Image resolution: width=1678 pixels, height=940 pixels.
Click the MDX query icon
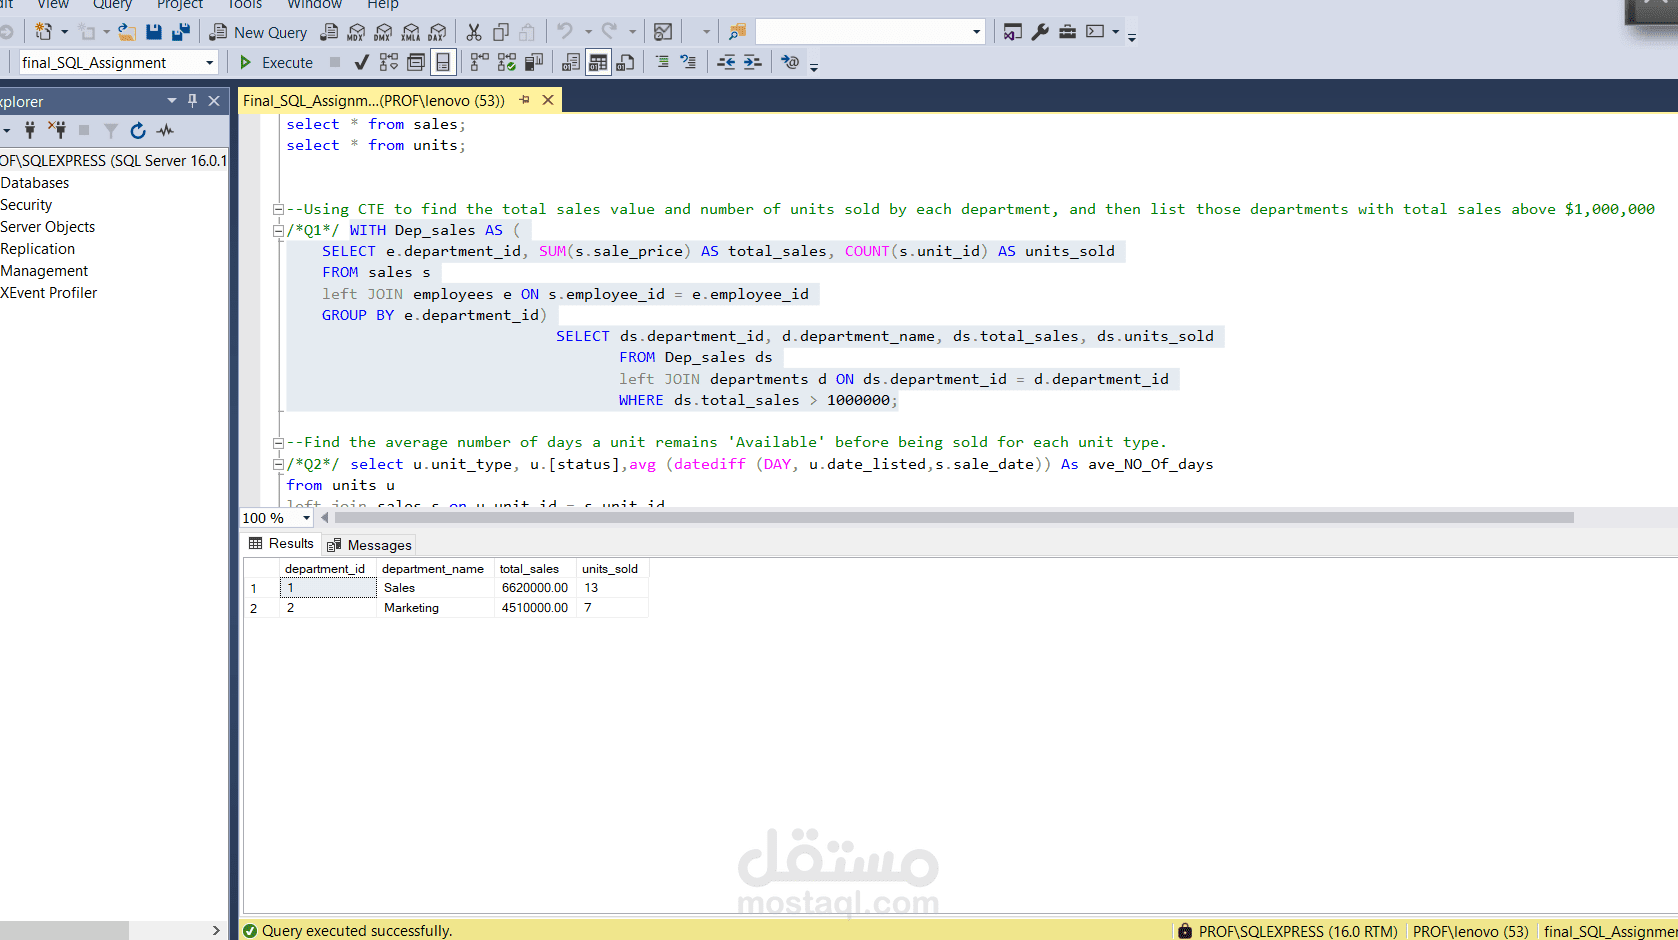click(356, 32)
